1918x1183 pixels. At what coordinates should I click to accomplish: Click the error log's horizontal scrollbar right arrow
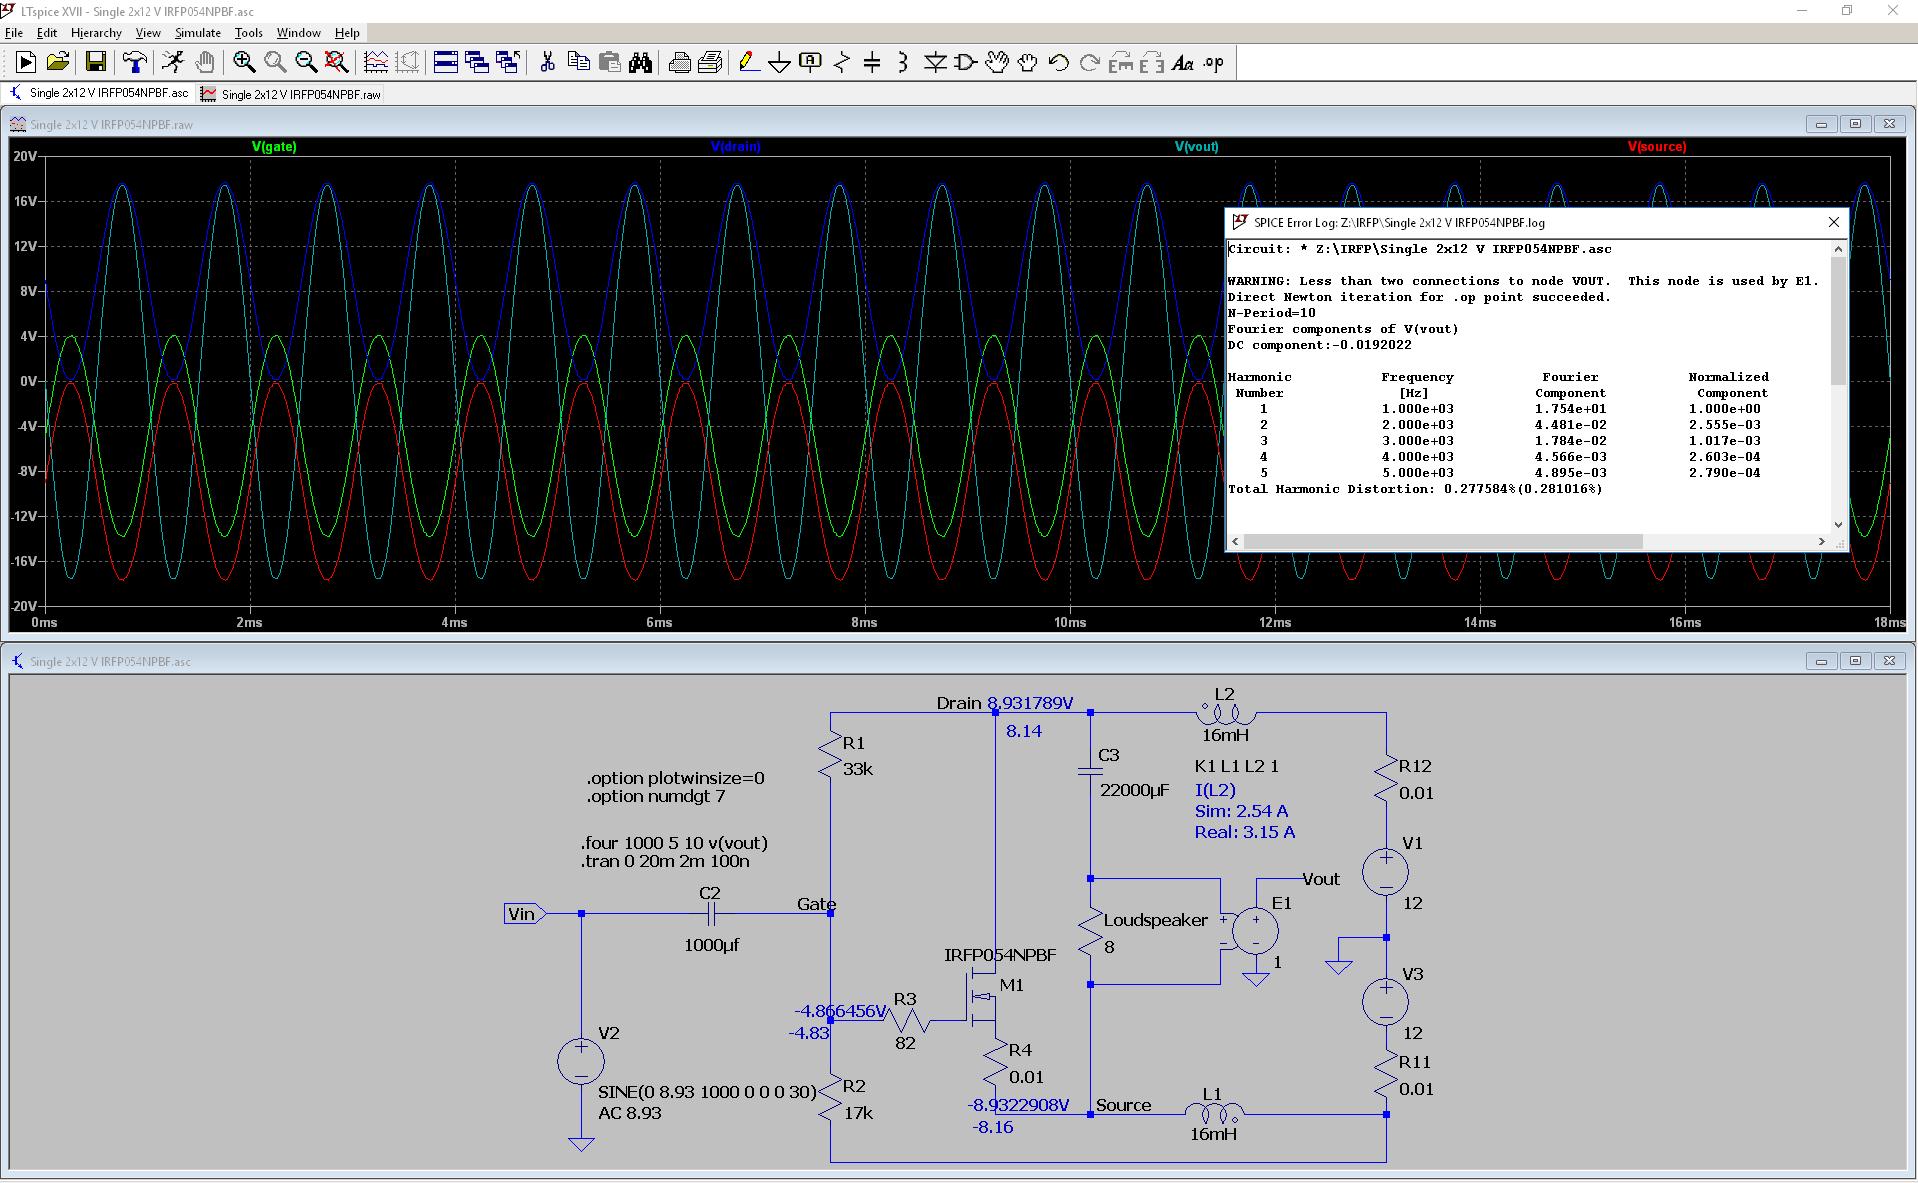pos(1821,541)
